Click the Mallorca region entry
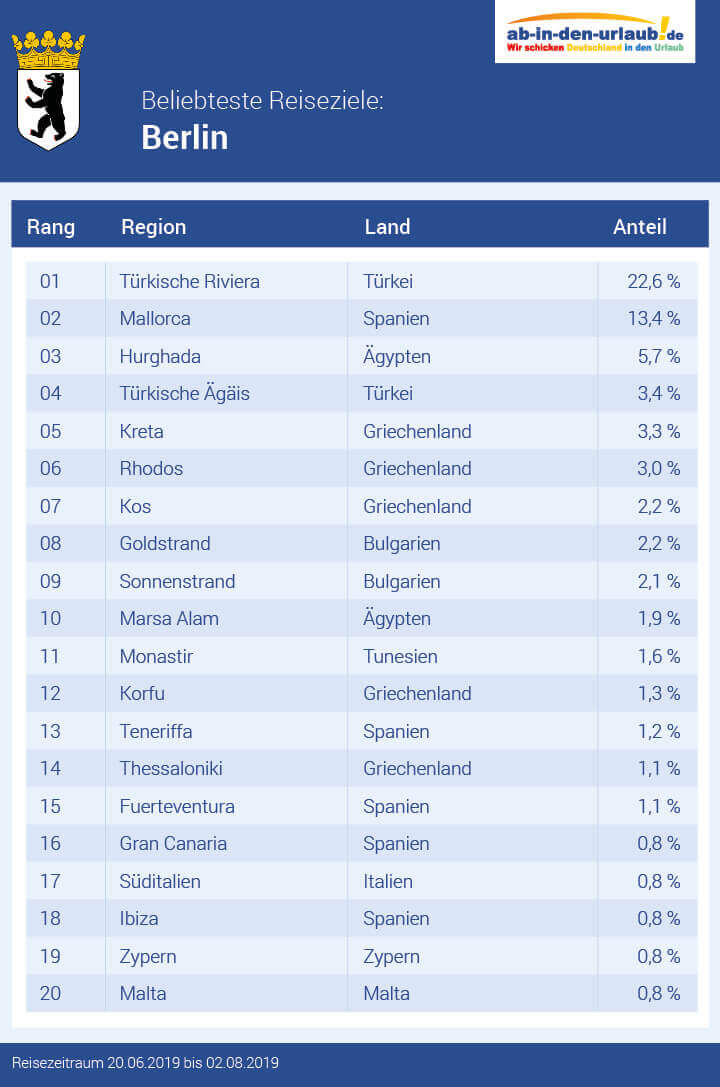The height and width of the screenshot is (1087, 720). pyautogui.click(x=155, y=319)
